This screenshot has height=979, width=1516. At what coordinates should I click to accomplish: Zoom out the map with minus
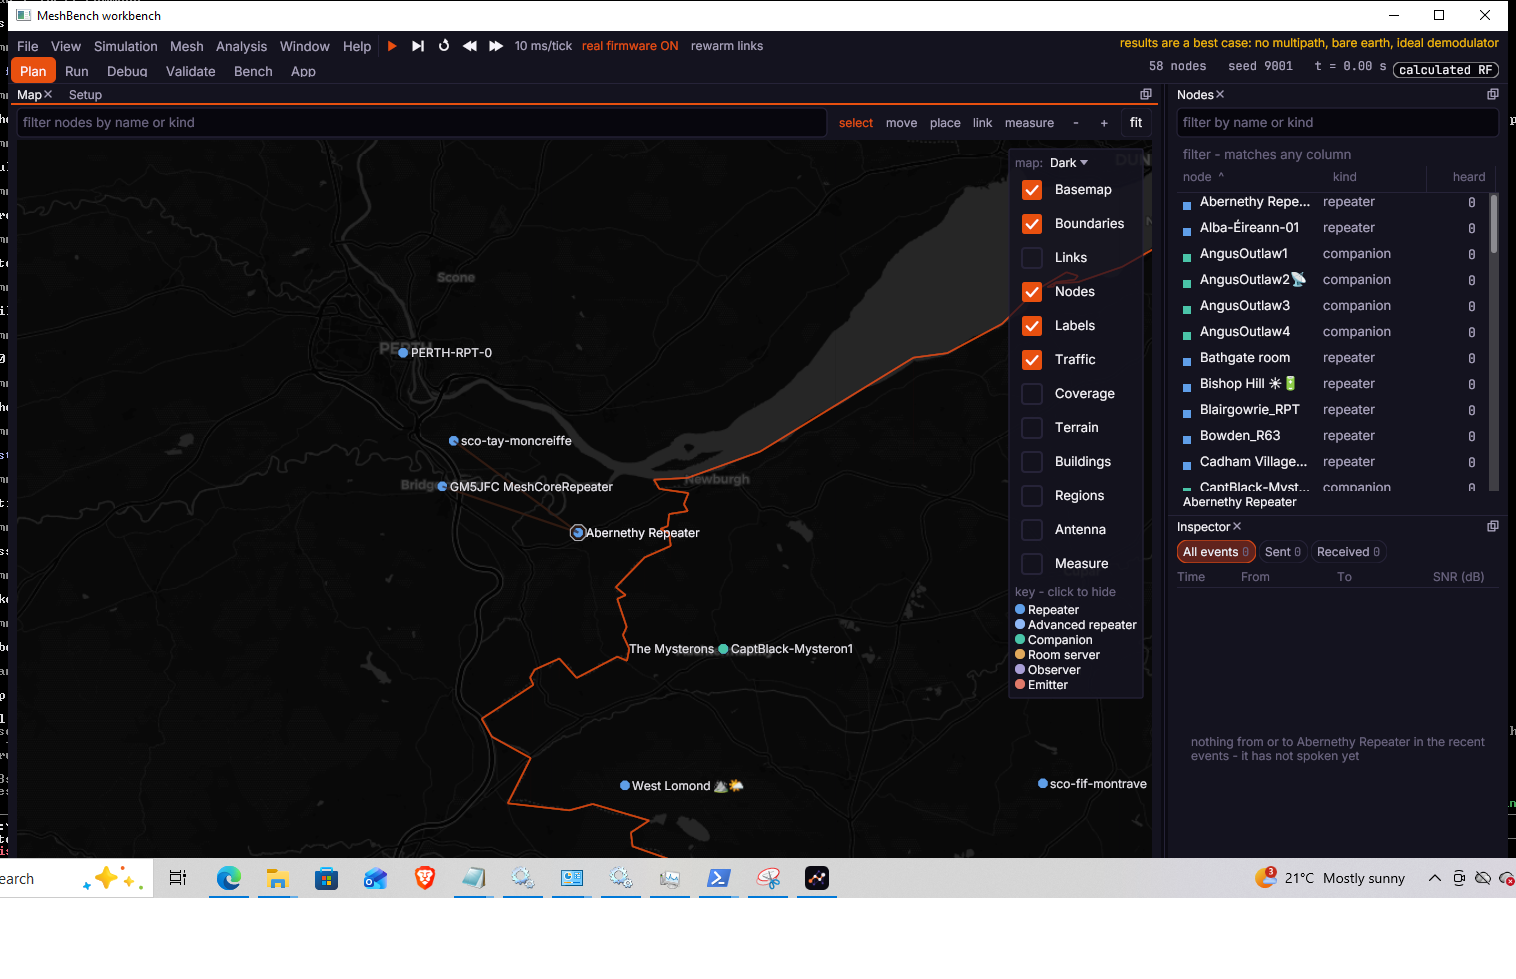coord(1076,123)
